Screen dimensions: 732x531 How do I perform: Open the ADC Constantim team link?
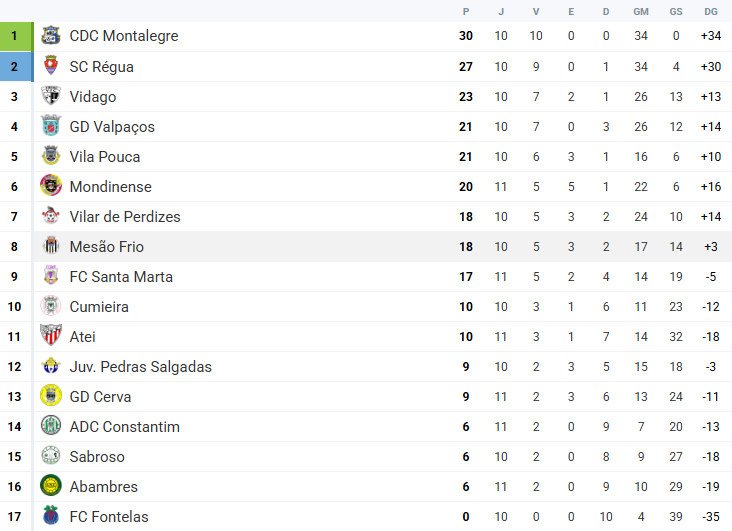click(x=124, y=427)
